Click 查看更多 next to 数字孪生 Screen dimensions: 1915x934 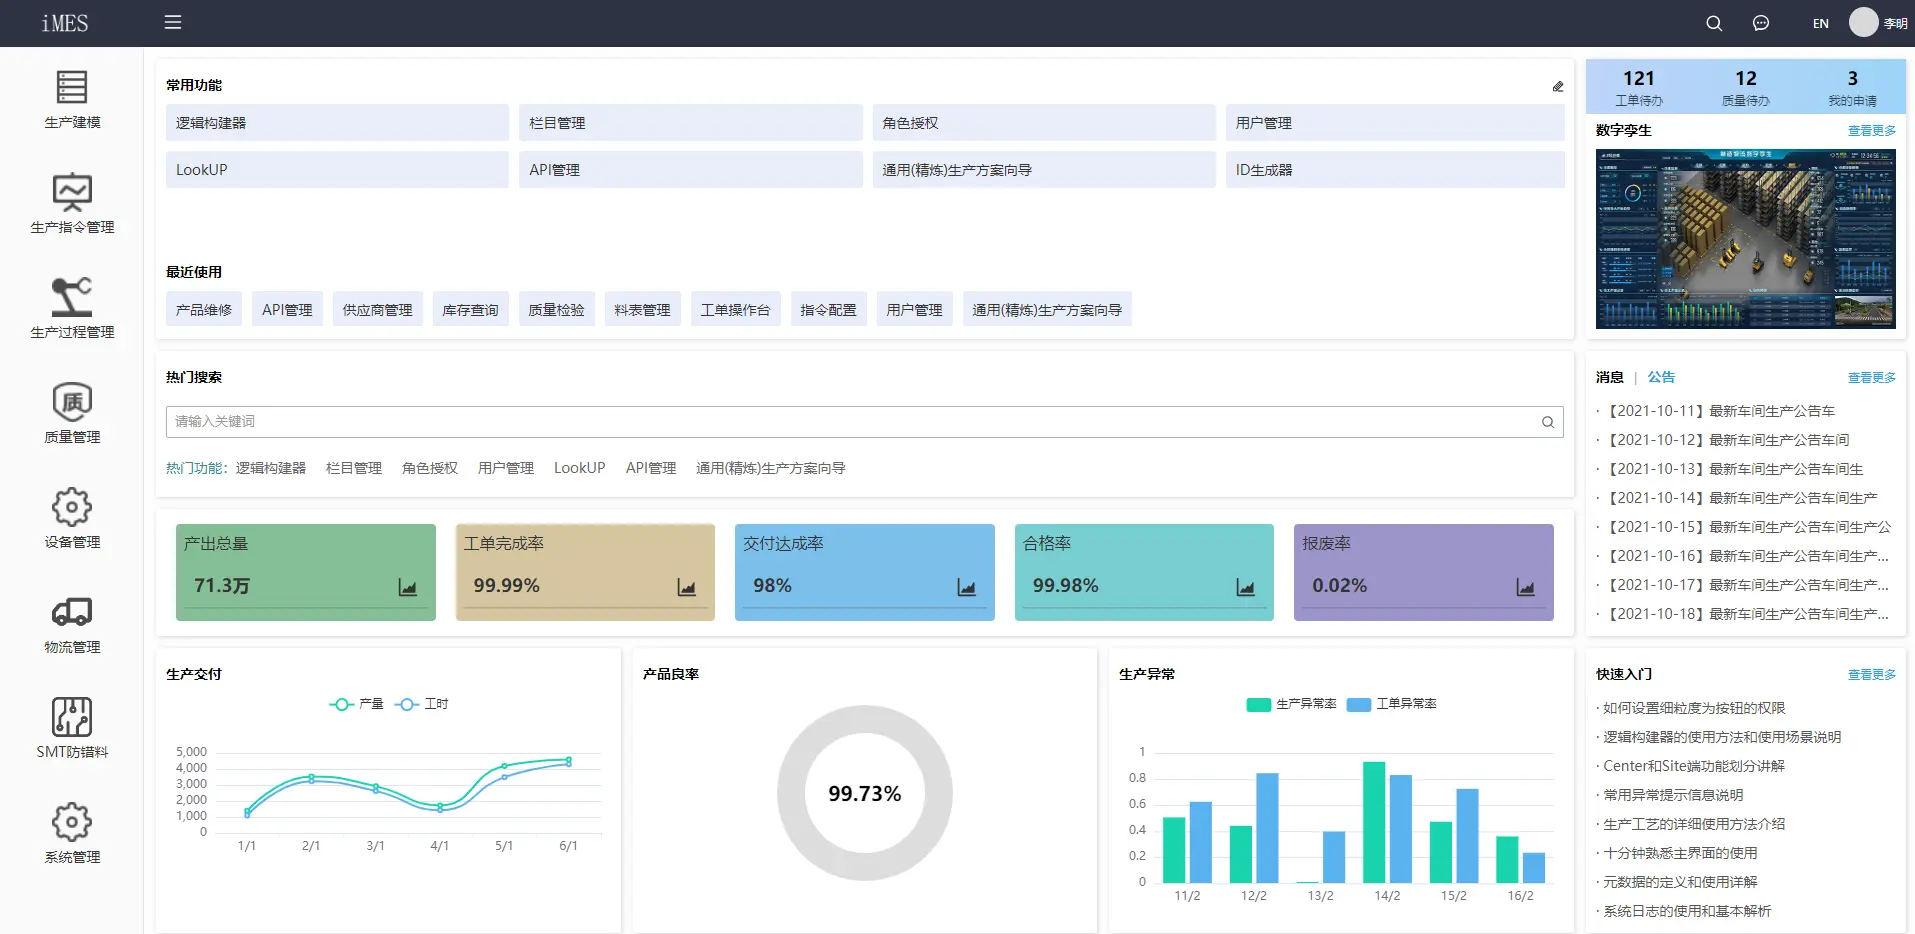1872,131
